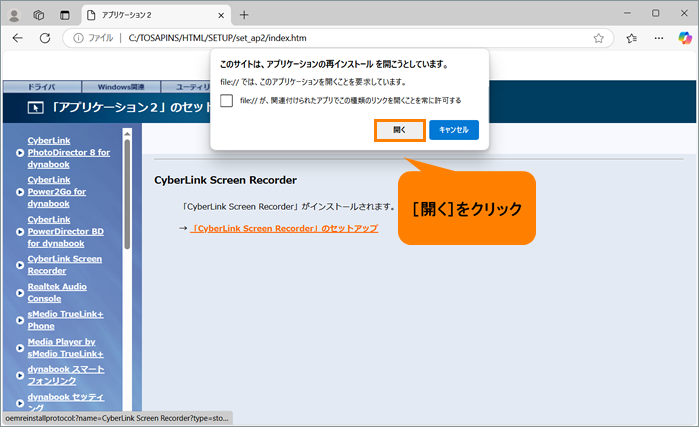Click the 開く button in dialog
Image resolution: width=699 pixels, height=427 pixels.
tap(399, 130)
